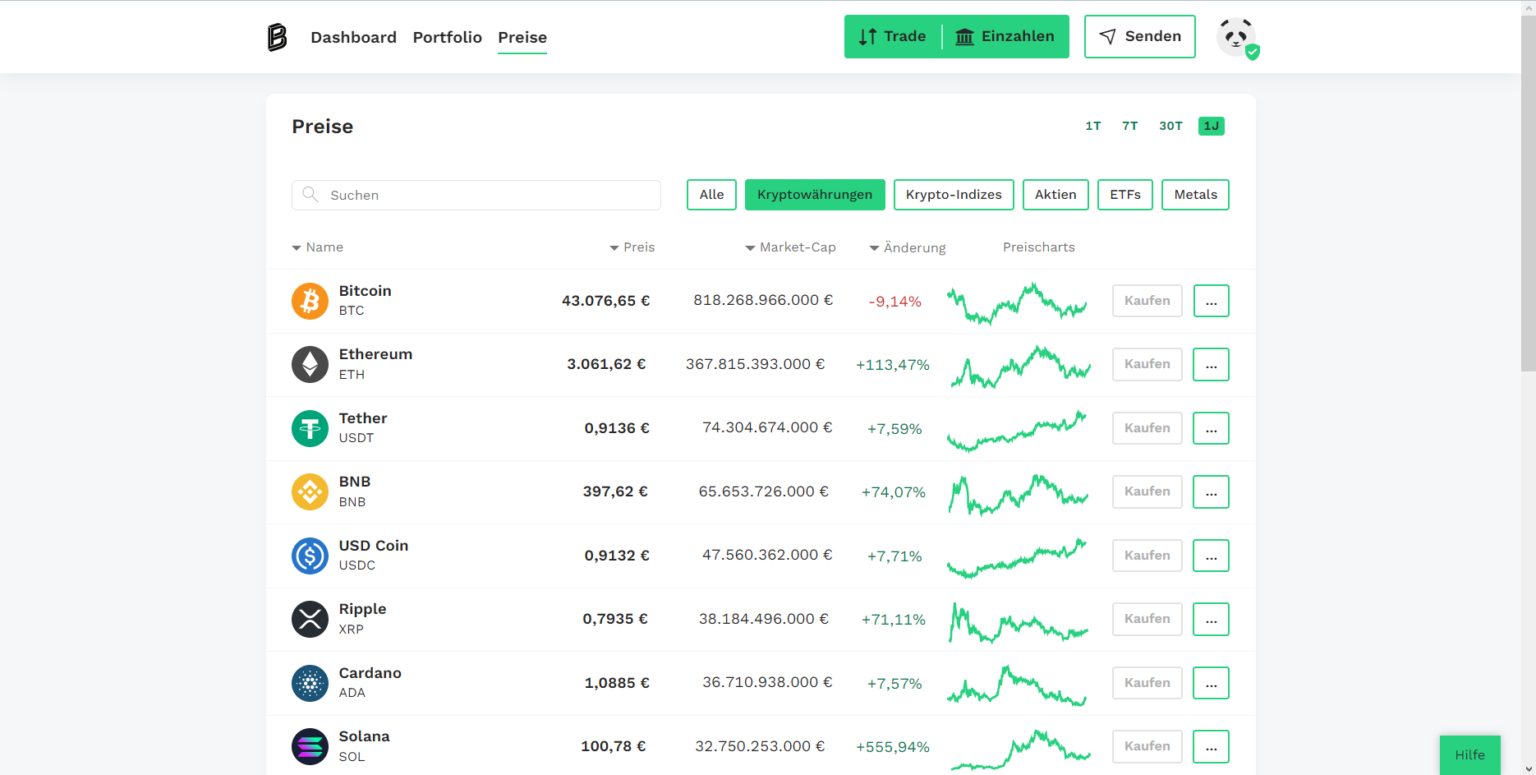Screen dimensions: 1536x775
Task: Sort the list by Name column
Action: coord(318,247)
